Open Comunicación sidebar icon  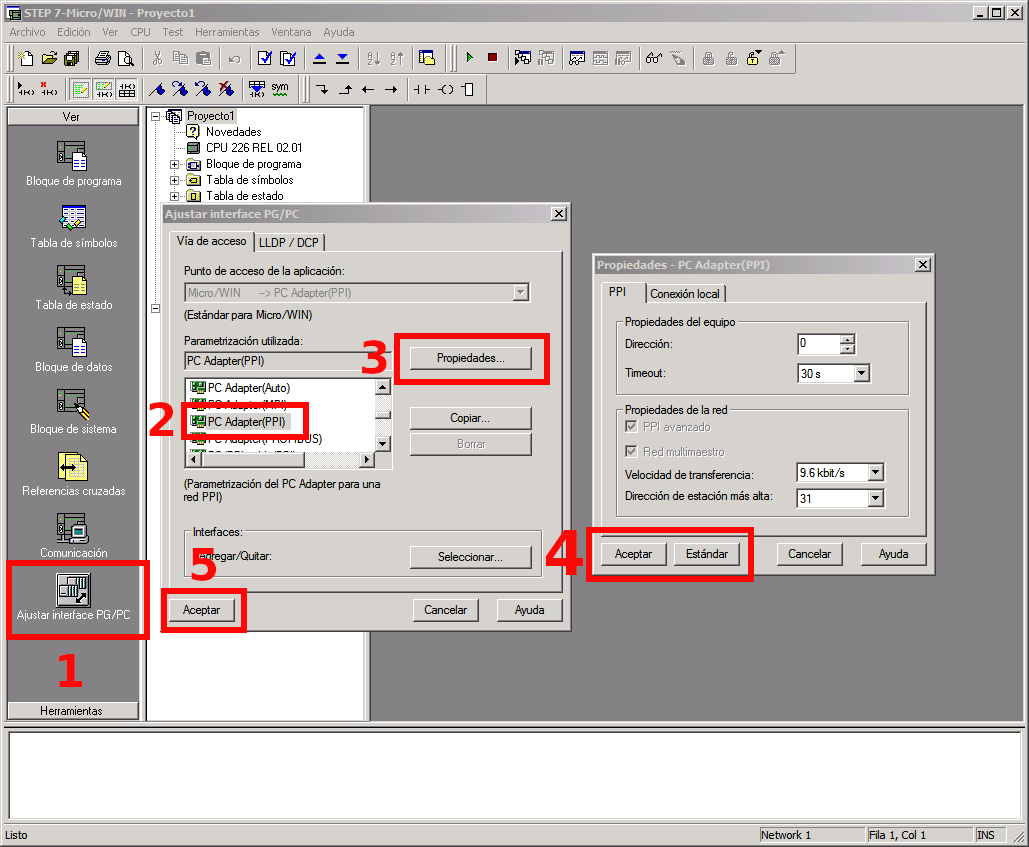tap(74, 536)
